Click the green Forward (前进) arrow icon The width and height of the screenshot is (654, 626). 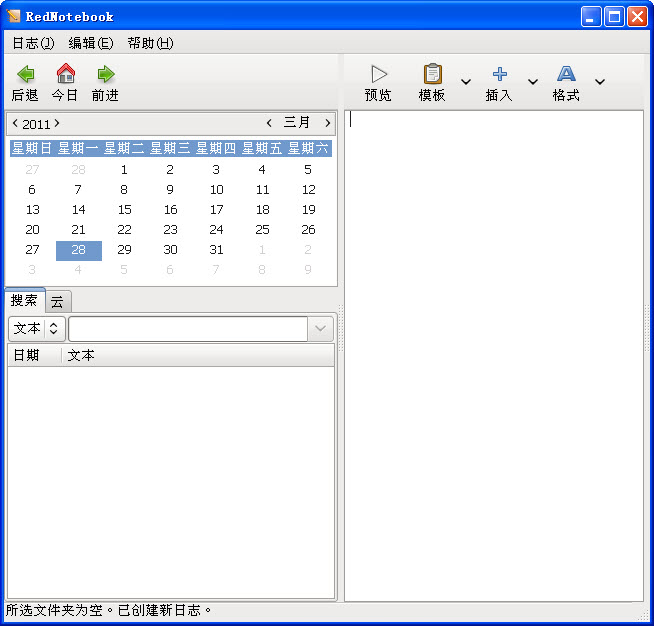pyautogui.click(x=105, y=74)
